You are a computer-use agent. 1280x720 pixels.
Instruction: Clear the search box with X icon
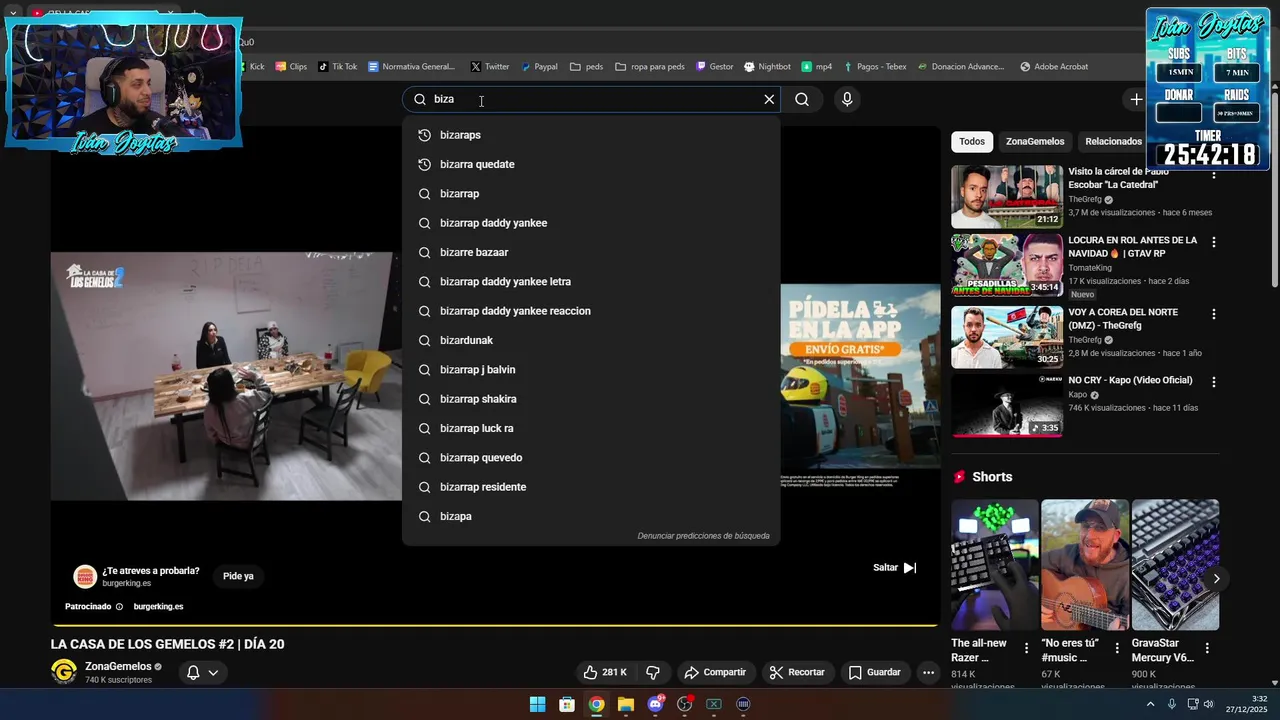click(769, 99)
